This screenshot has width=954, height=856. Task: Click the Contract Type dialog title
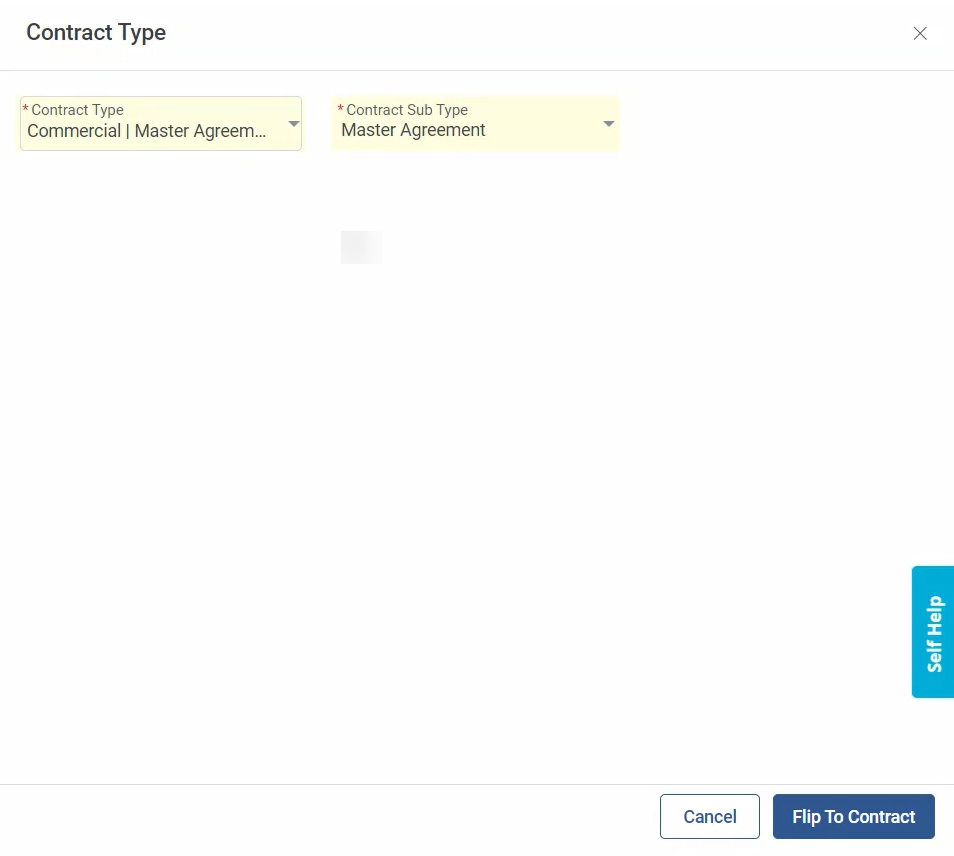(96, 32)
